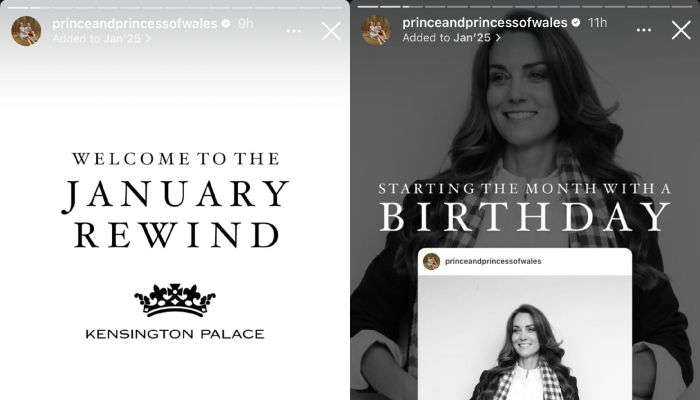Click the right story's verified badge
The image size is (700, 400).
tap(576, 22)
